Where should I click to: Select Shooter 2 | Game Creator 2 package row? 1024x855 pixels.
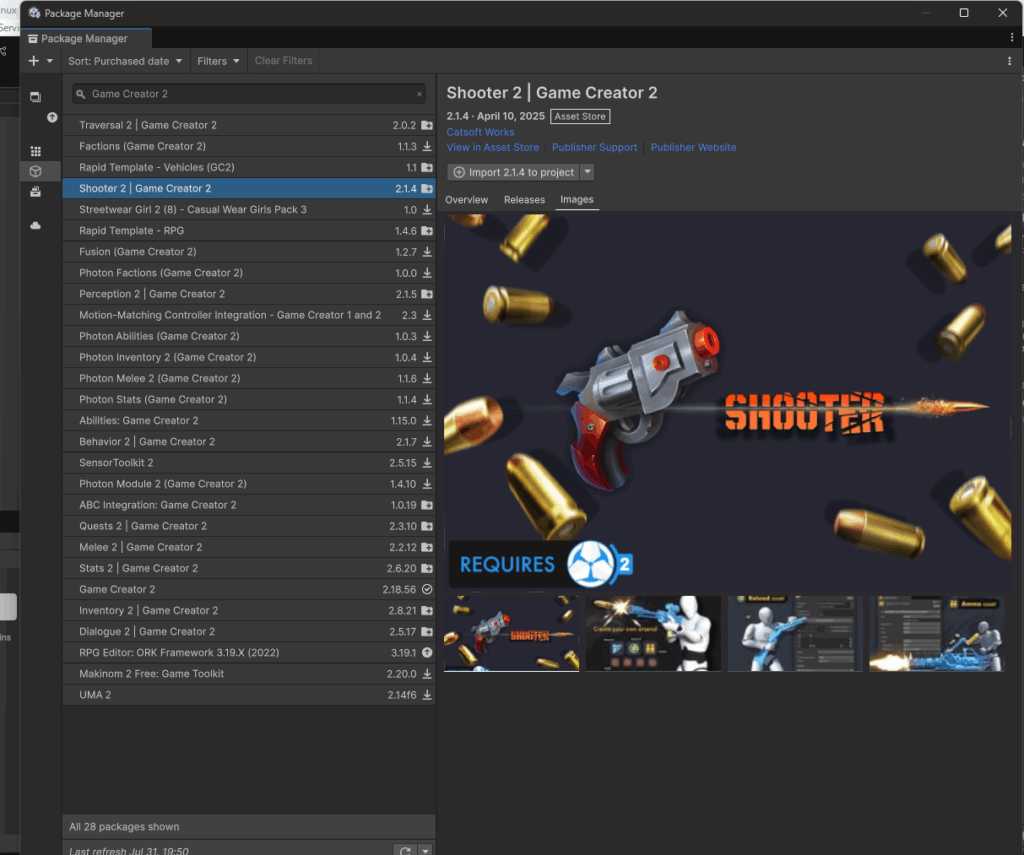tap(249, 188)
